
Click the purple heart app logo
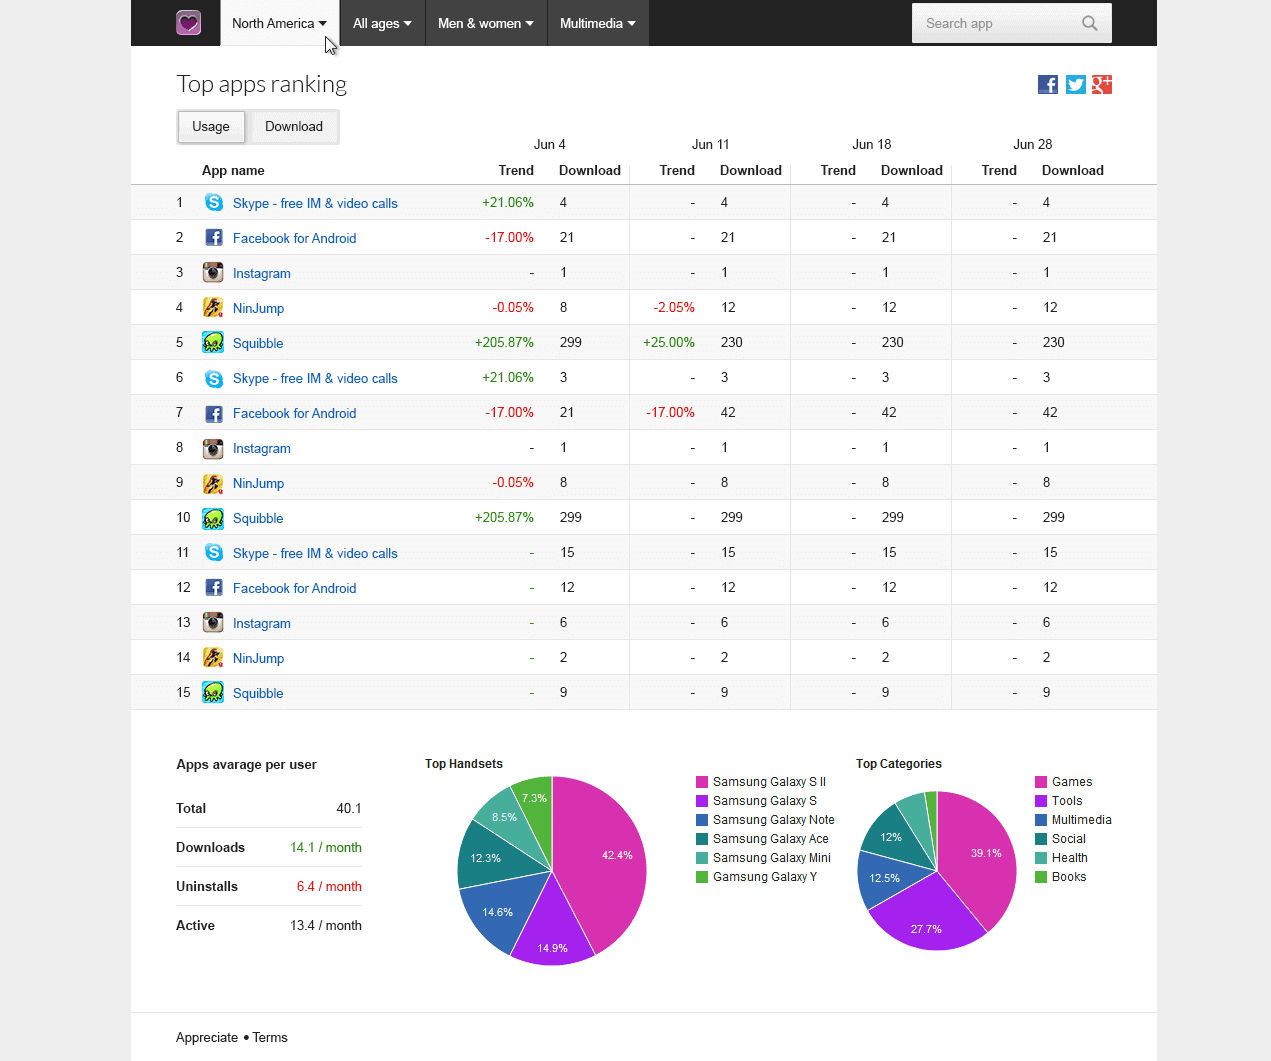pos(188,23)
